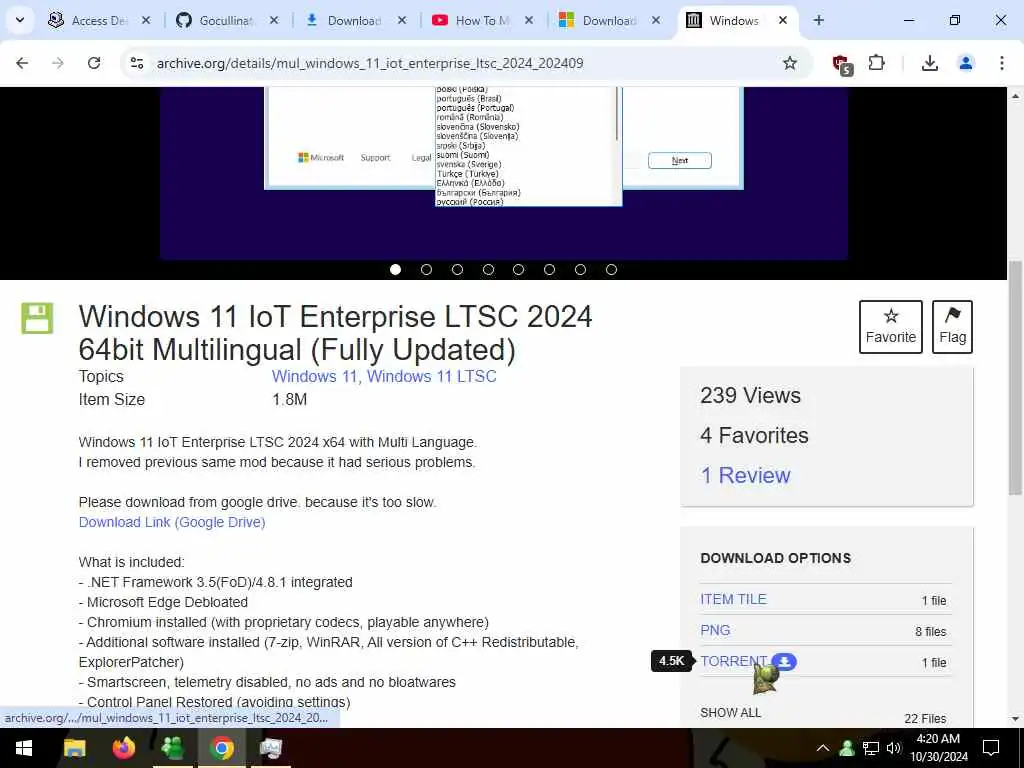Open the green people app on taskbar
1024x768 pixels.
172,748
